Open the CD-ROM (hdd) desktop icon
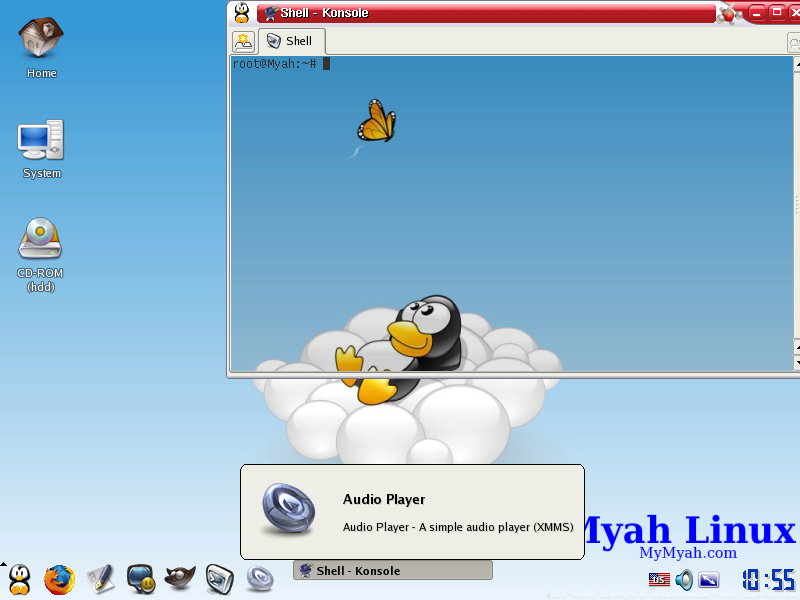The height and width of the screenshot is (600, 800). pyautogui.click(x=40, y=255)
